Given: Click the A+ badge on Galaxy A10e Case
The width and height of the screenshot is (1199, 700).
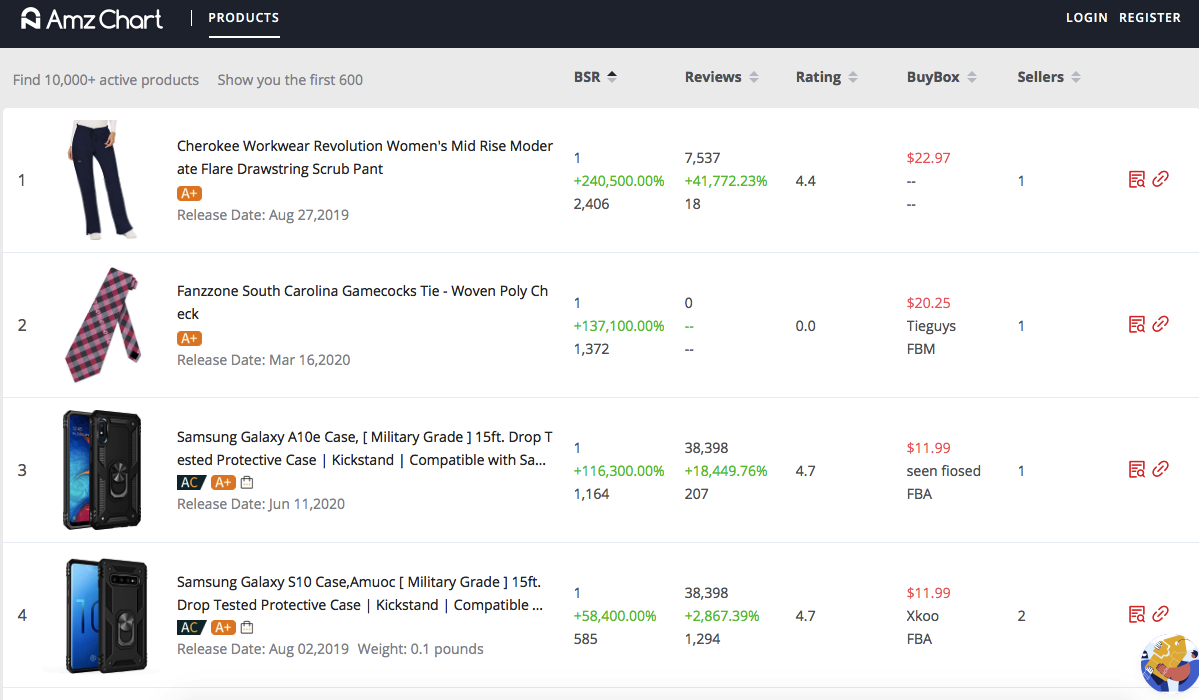Looking at the screenshot, I should click(x=223, y=483).
